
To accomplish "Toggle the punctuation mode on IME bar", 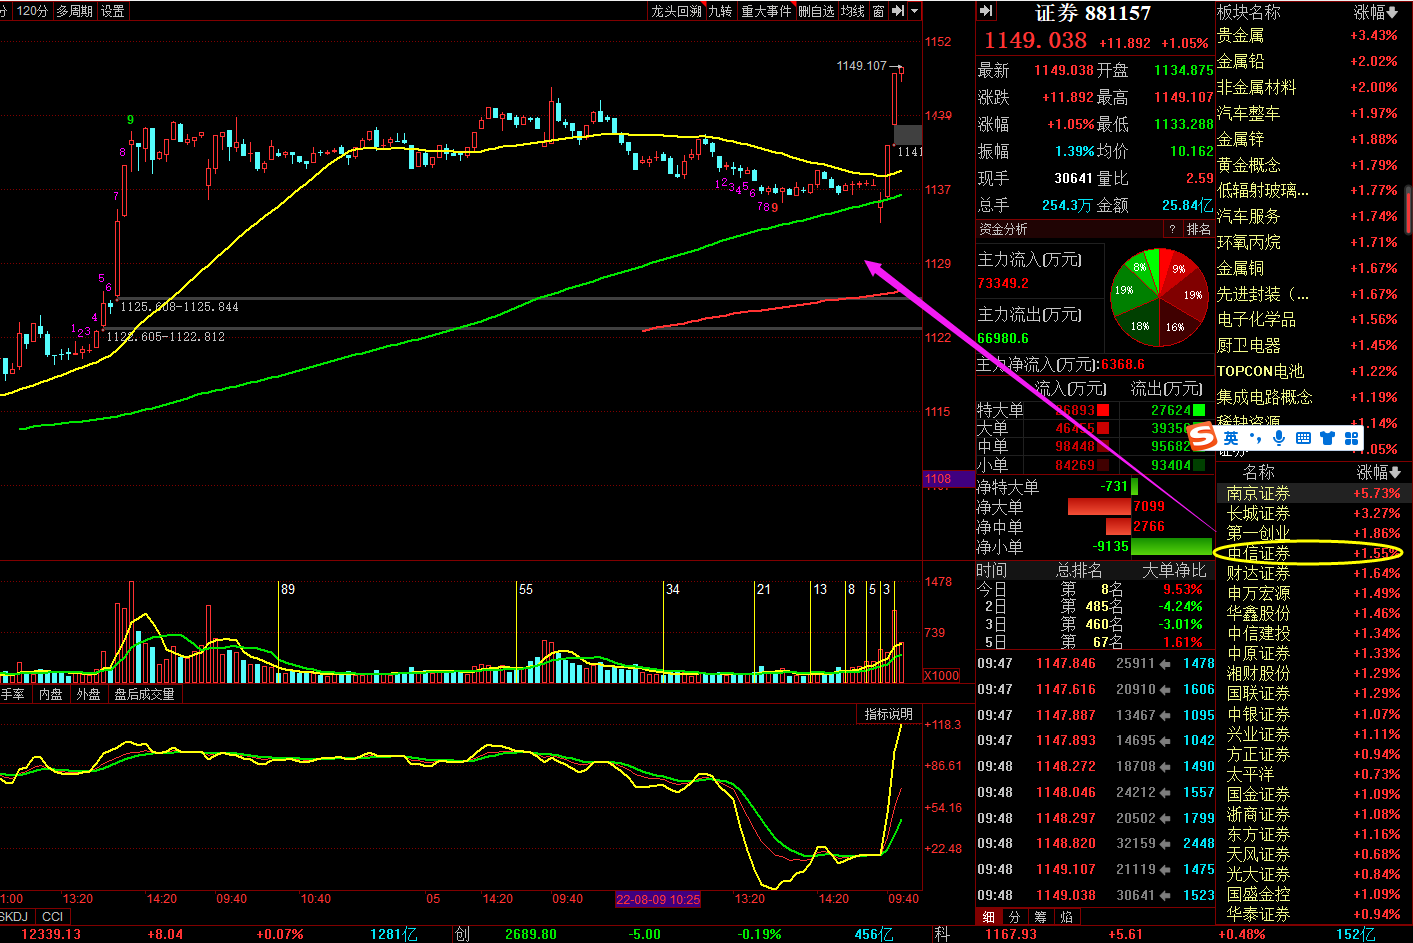I will [x=1255, y=438].
